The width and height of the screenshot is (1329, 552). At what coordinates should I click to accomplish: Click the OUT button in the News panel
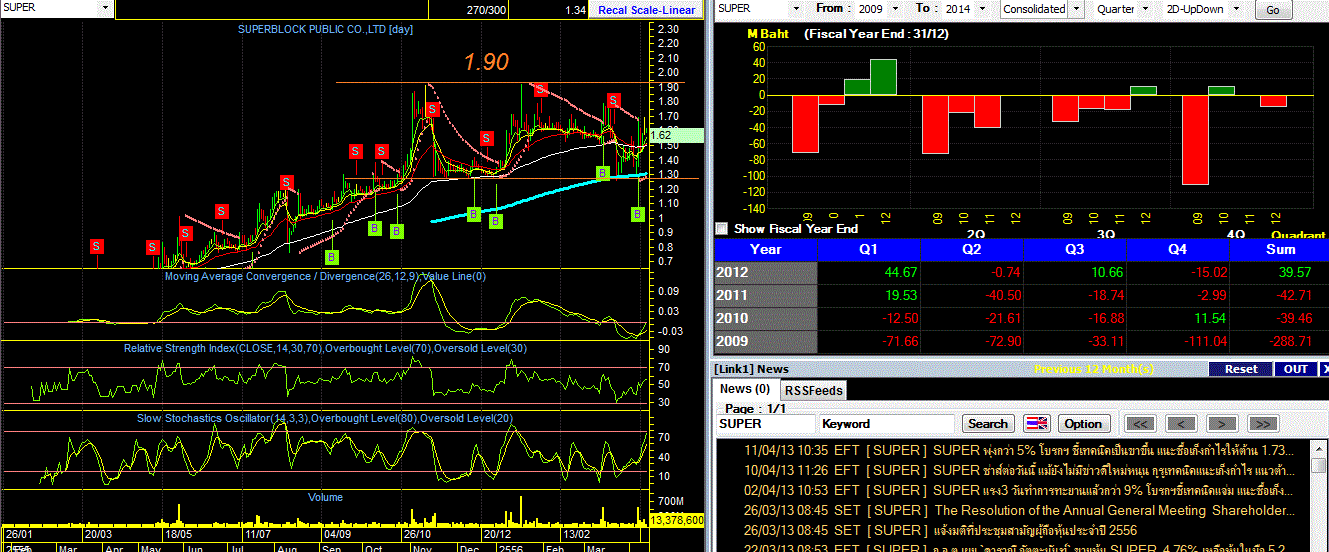click(x=1296, y=369)
